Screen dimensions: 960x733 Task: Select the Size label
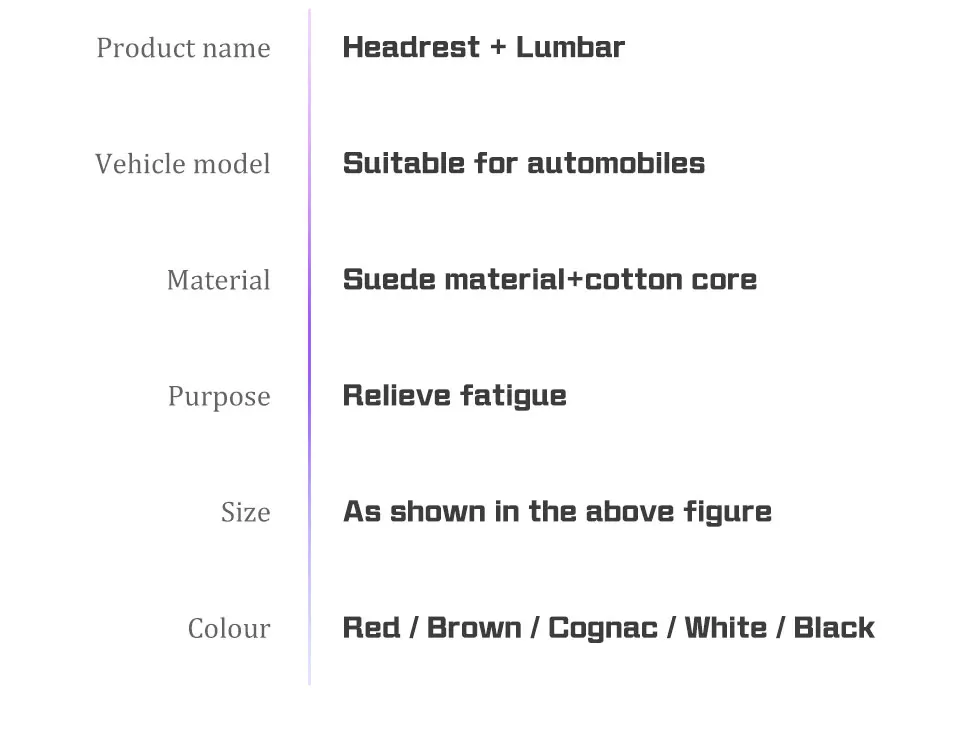(x=245, y=512)
